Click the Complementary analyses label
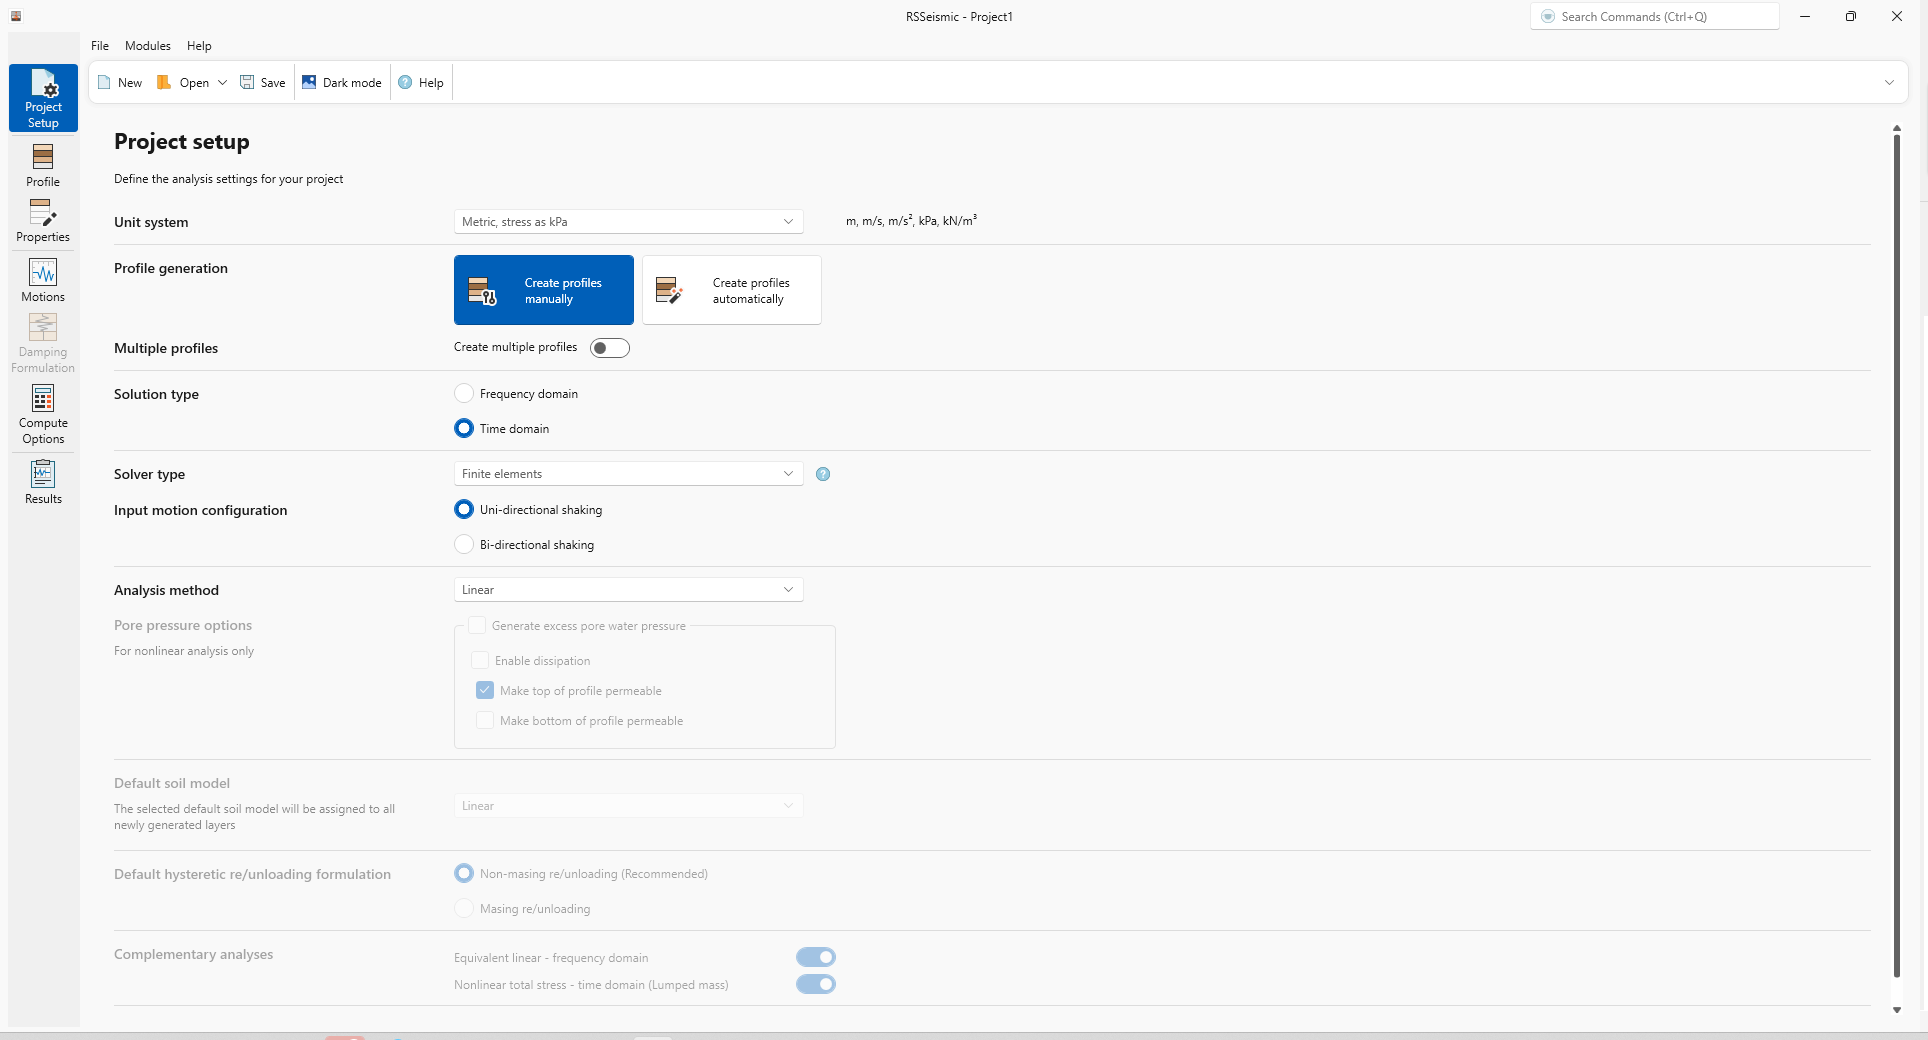This screenshot has width=1928, height=1040. pos(193,955)
